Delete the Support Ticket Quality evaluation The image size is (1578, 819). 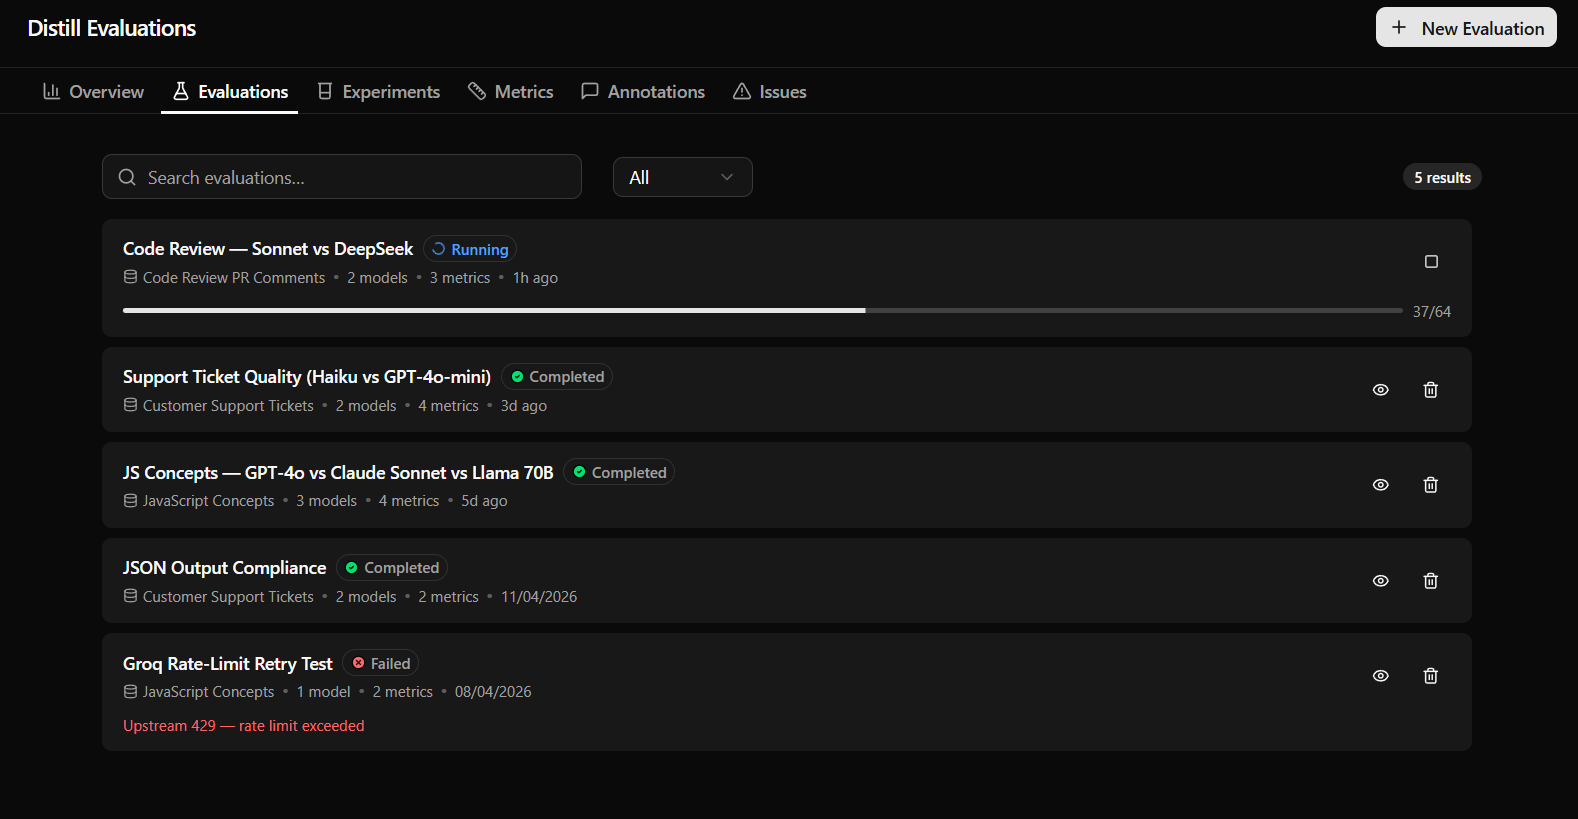[1430, 390]
